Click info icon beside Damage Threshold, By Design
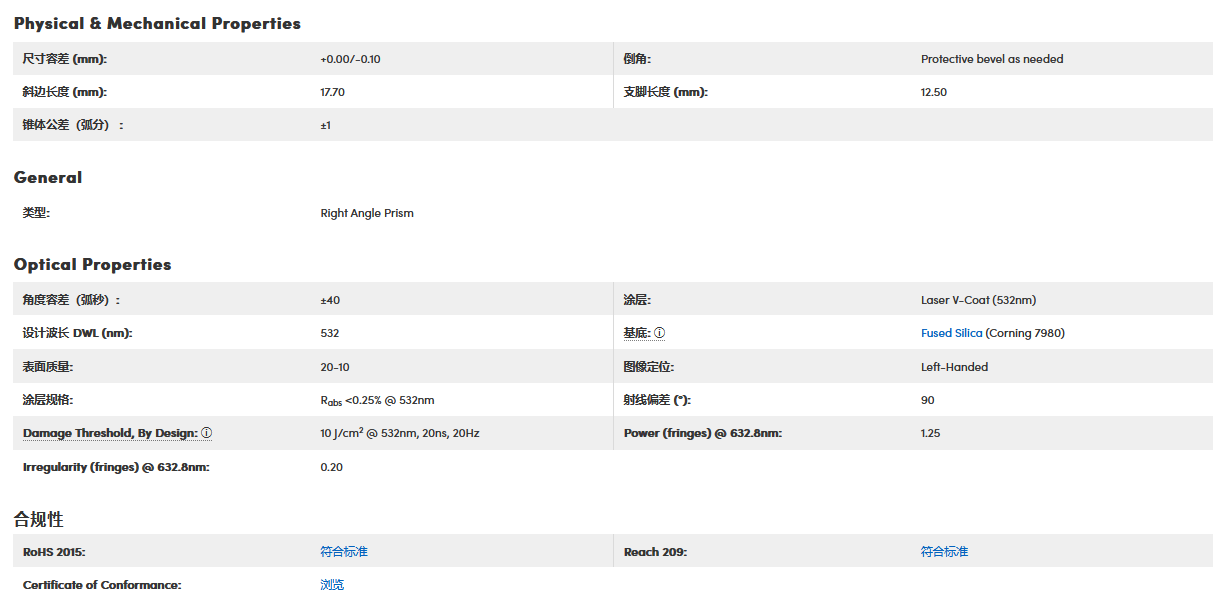 tap(207, 433)
